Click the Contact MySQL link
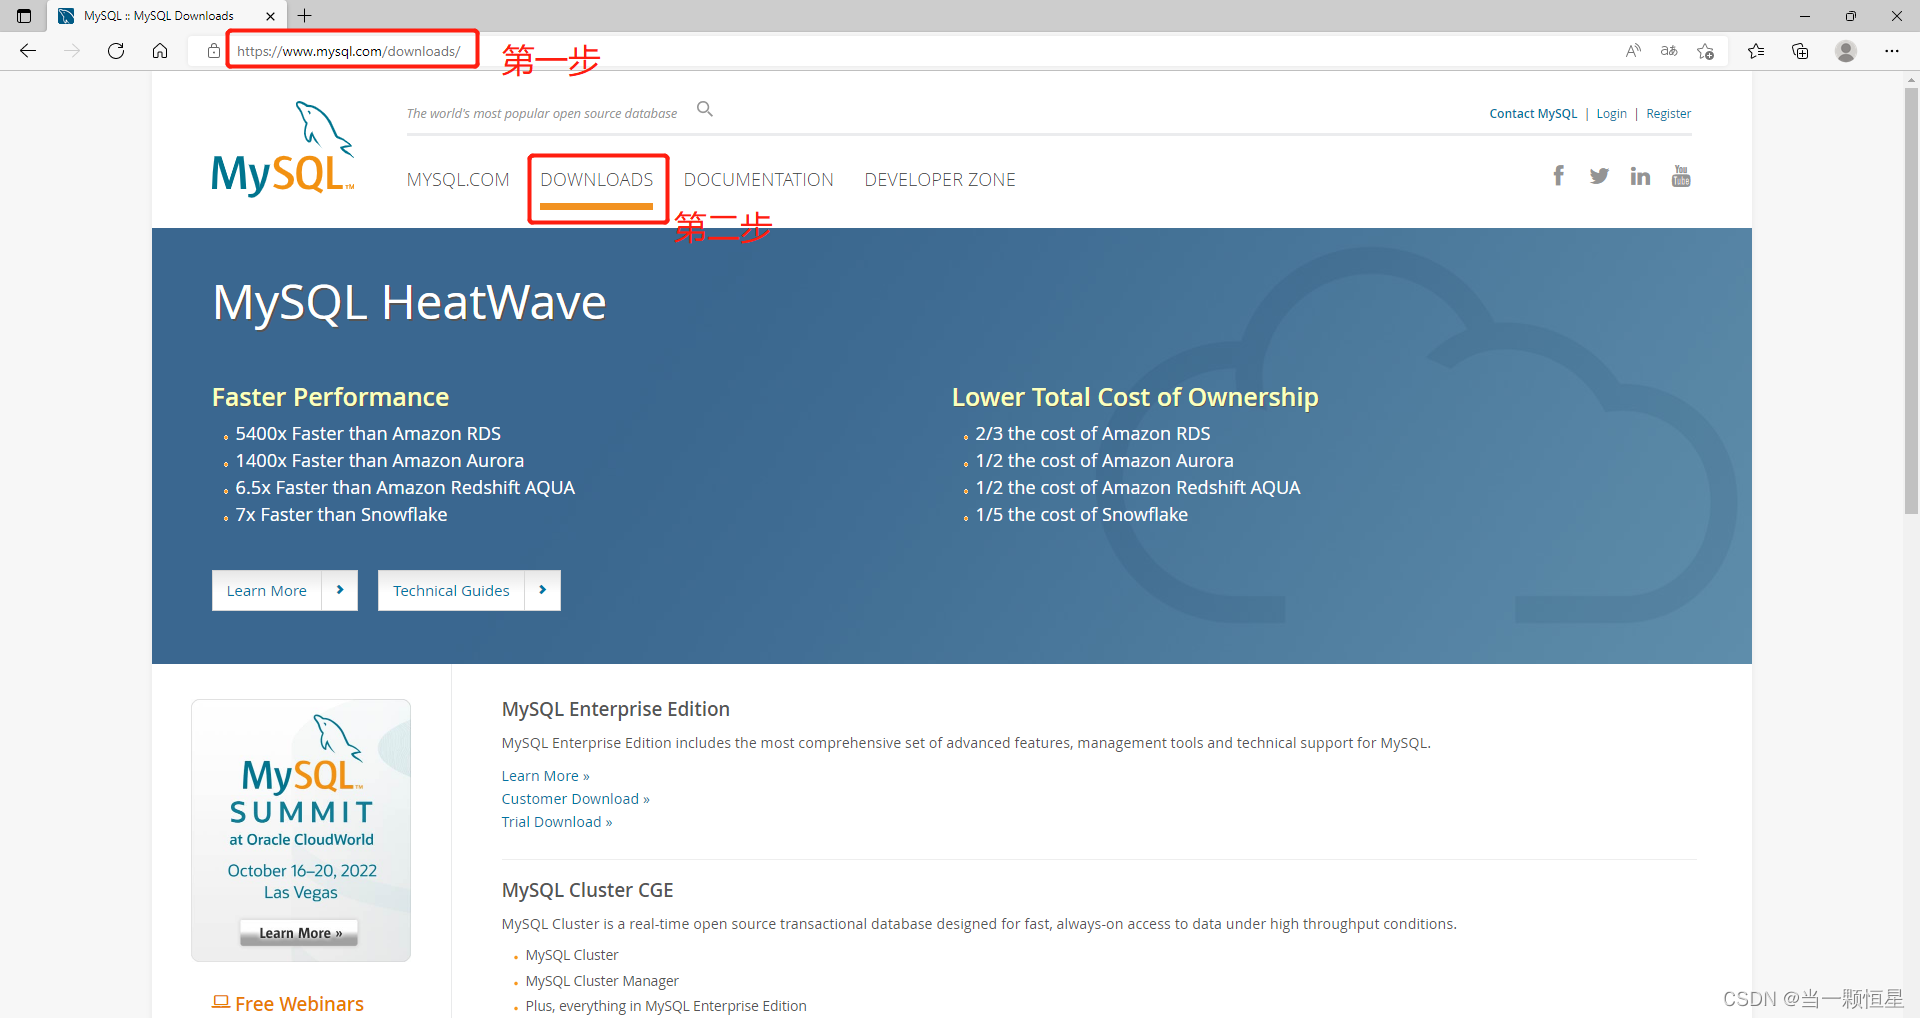Screen dimensions: 1920x1018 [x=1533, y=114]
